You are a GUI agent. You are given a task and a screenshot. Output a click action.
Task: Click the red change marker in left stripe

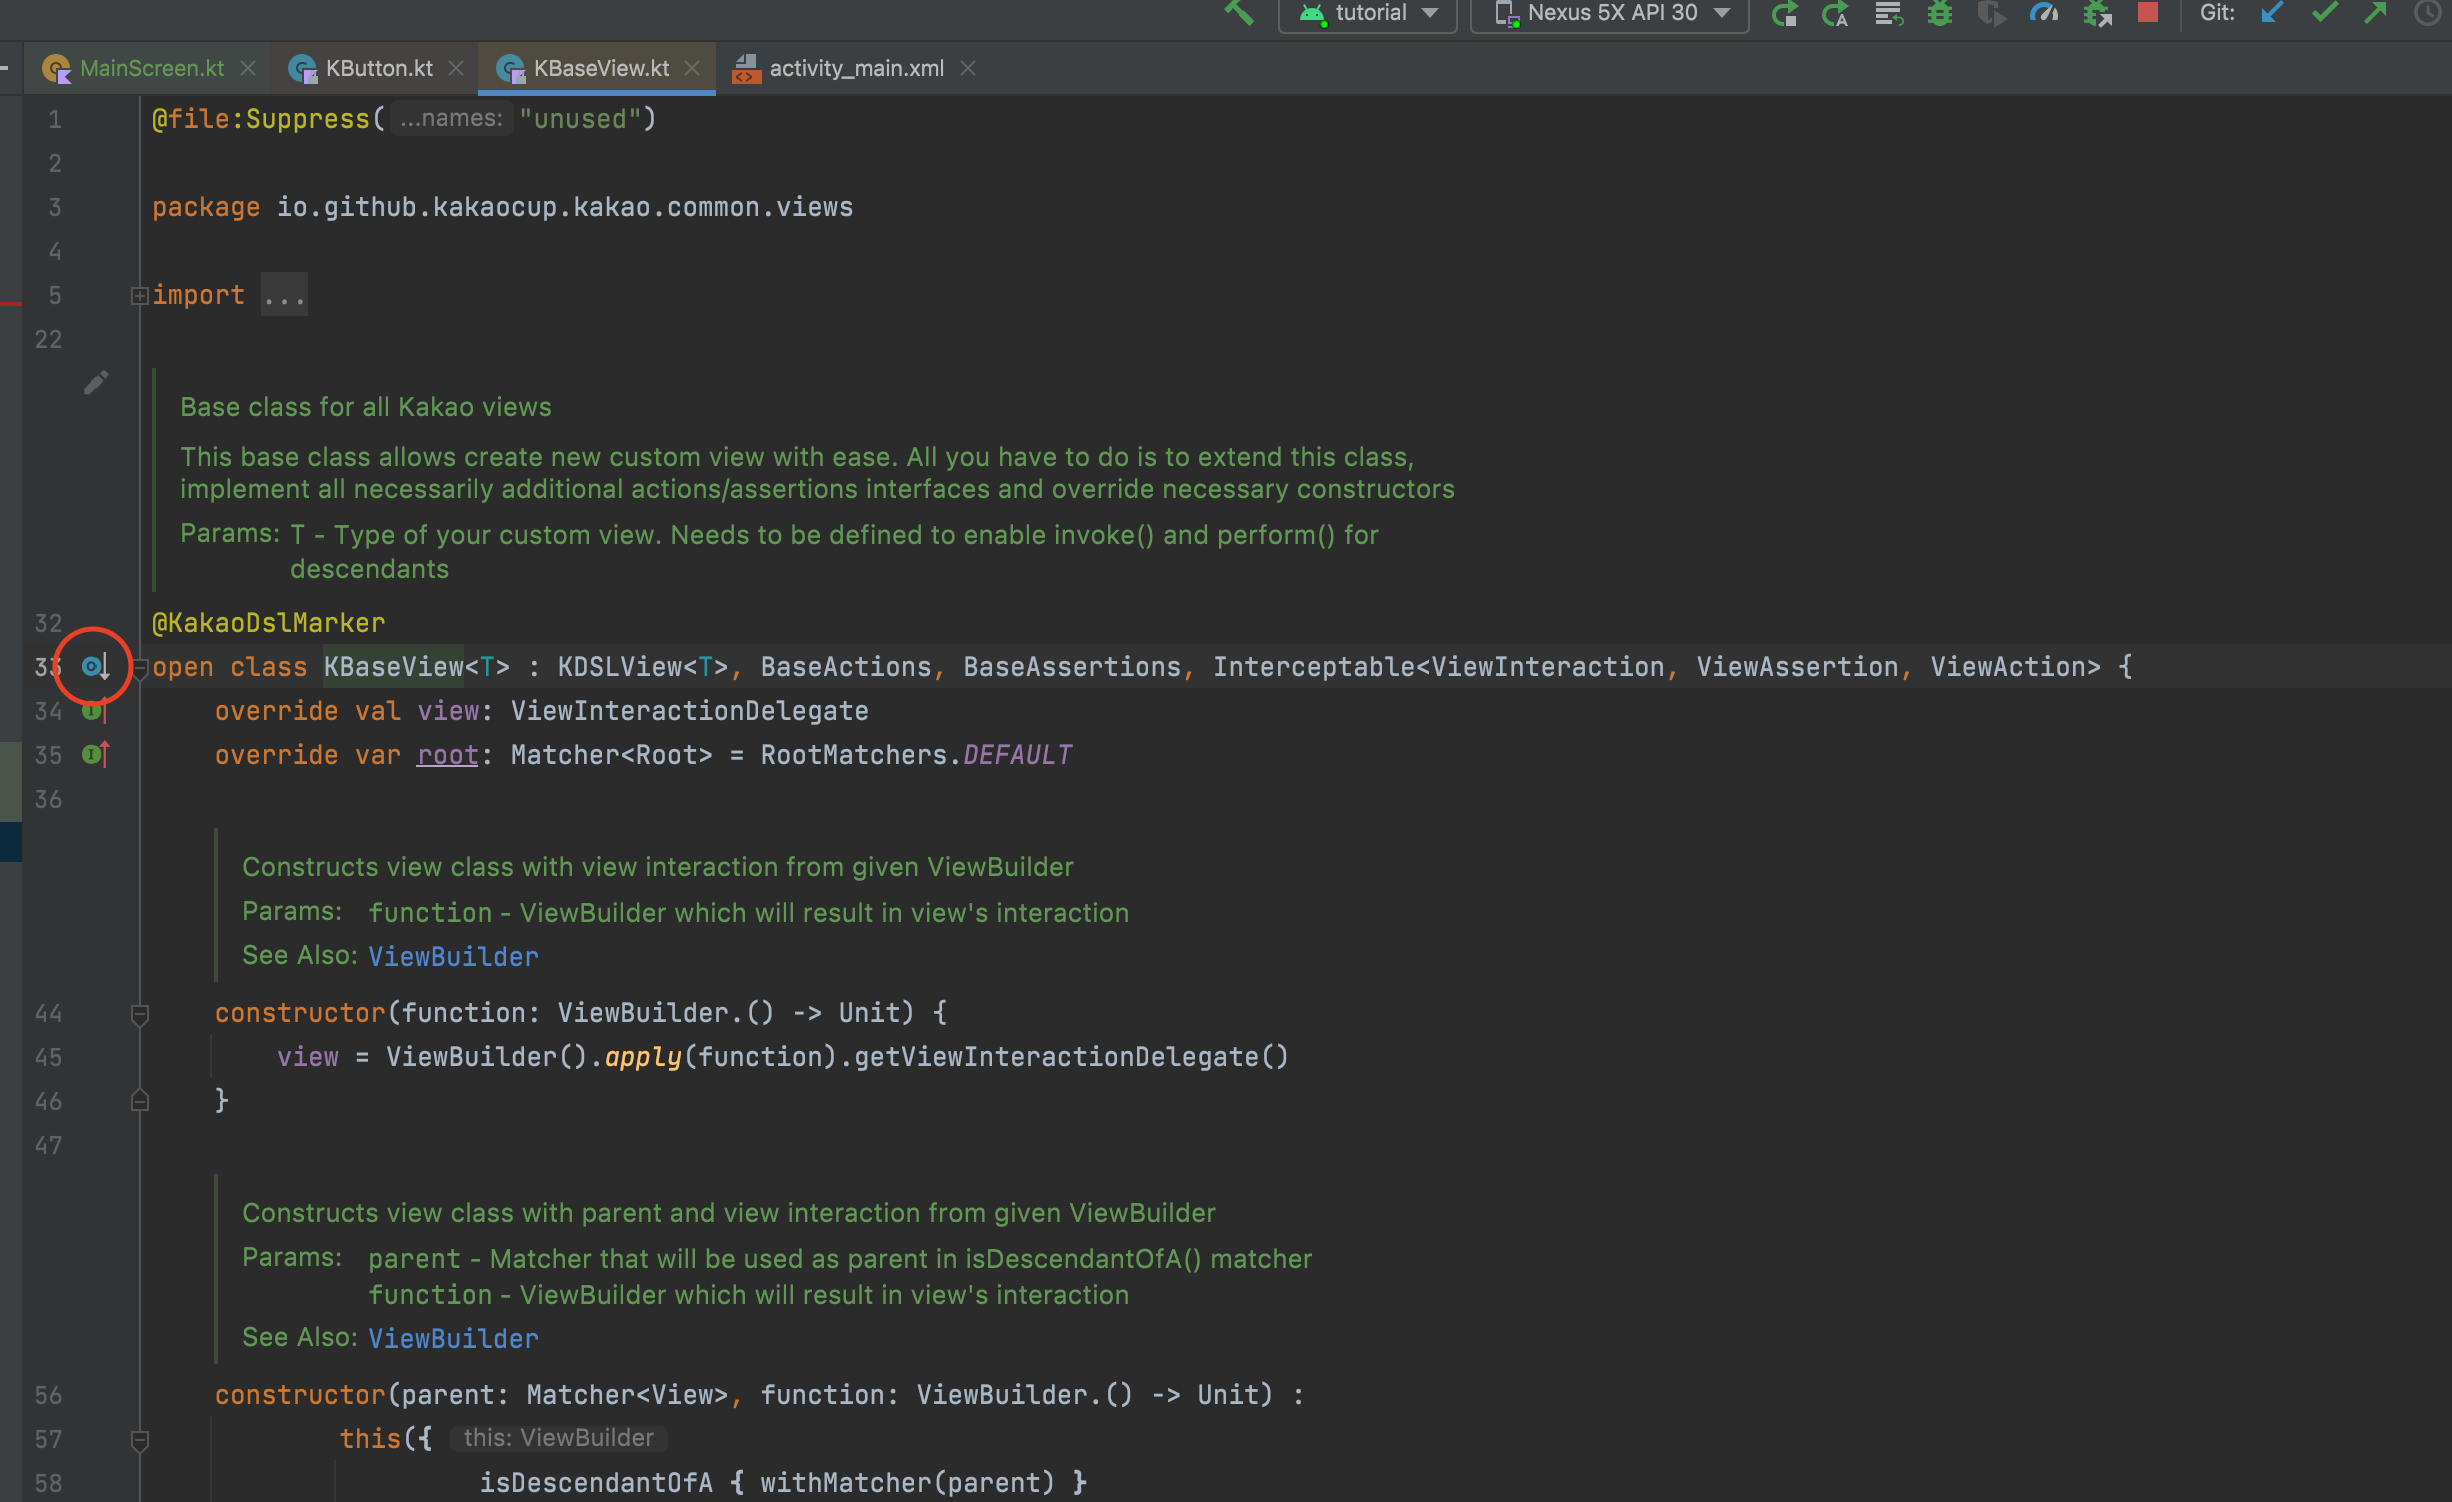[11, 302]
